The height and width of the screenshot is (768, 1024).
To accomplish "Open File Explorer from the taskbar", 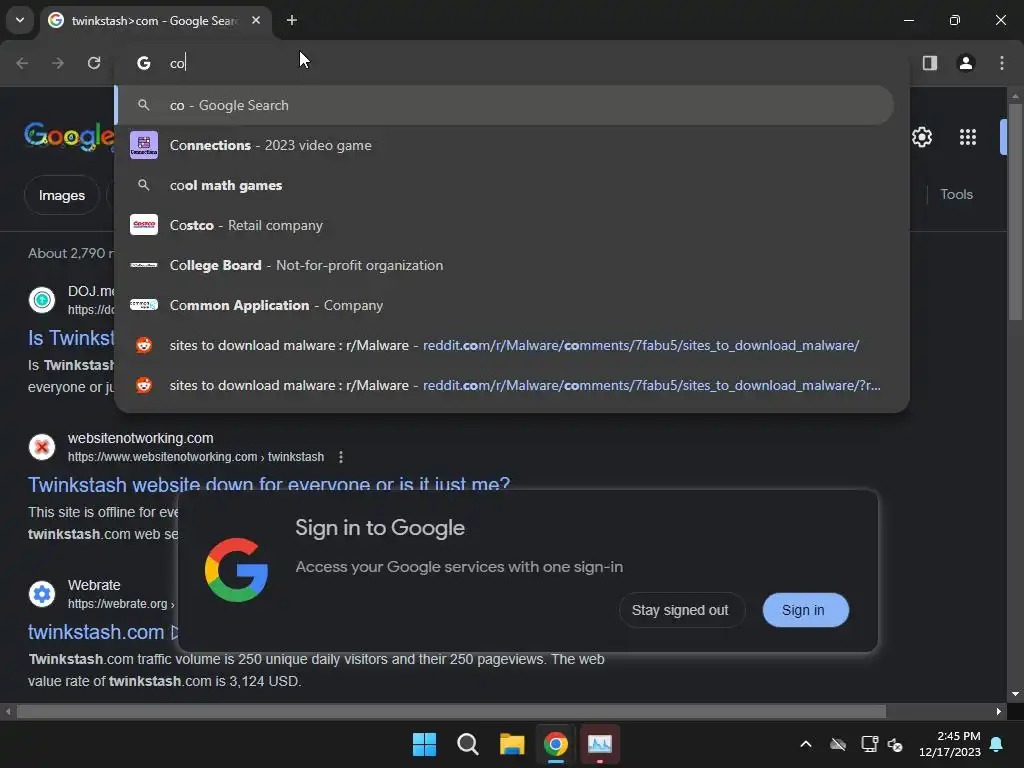I will coord(512,744).
